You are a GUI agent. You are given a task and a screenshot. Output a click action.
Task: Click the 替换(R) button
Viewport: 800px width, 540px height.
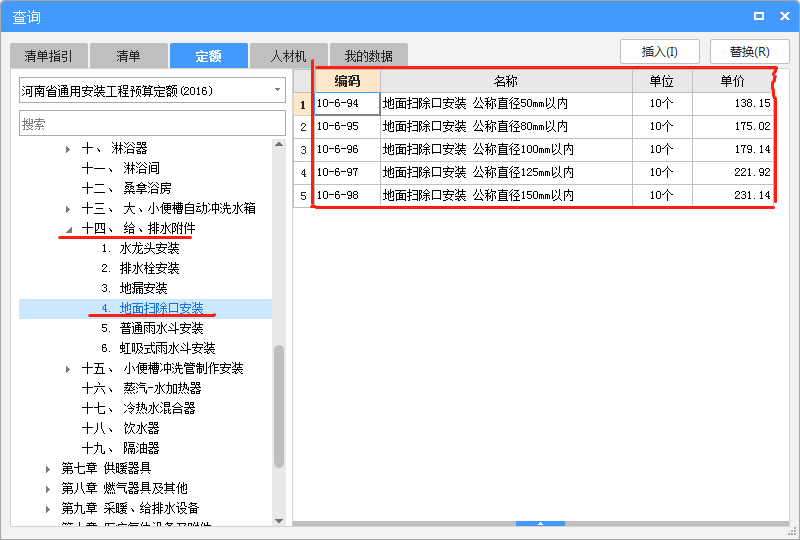(x=749, y=52)
